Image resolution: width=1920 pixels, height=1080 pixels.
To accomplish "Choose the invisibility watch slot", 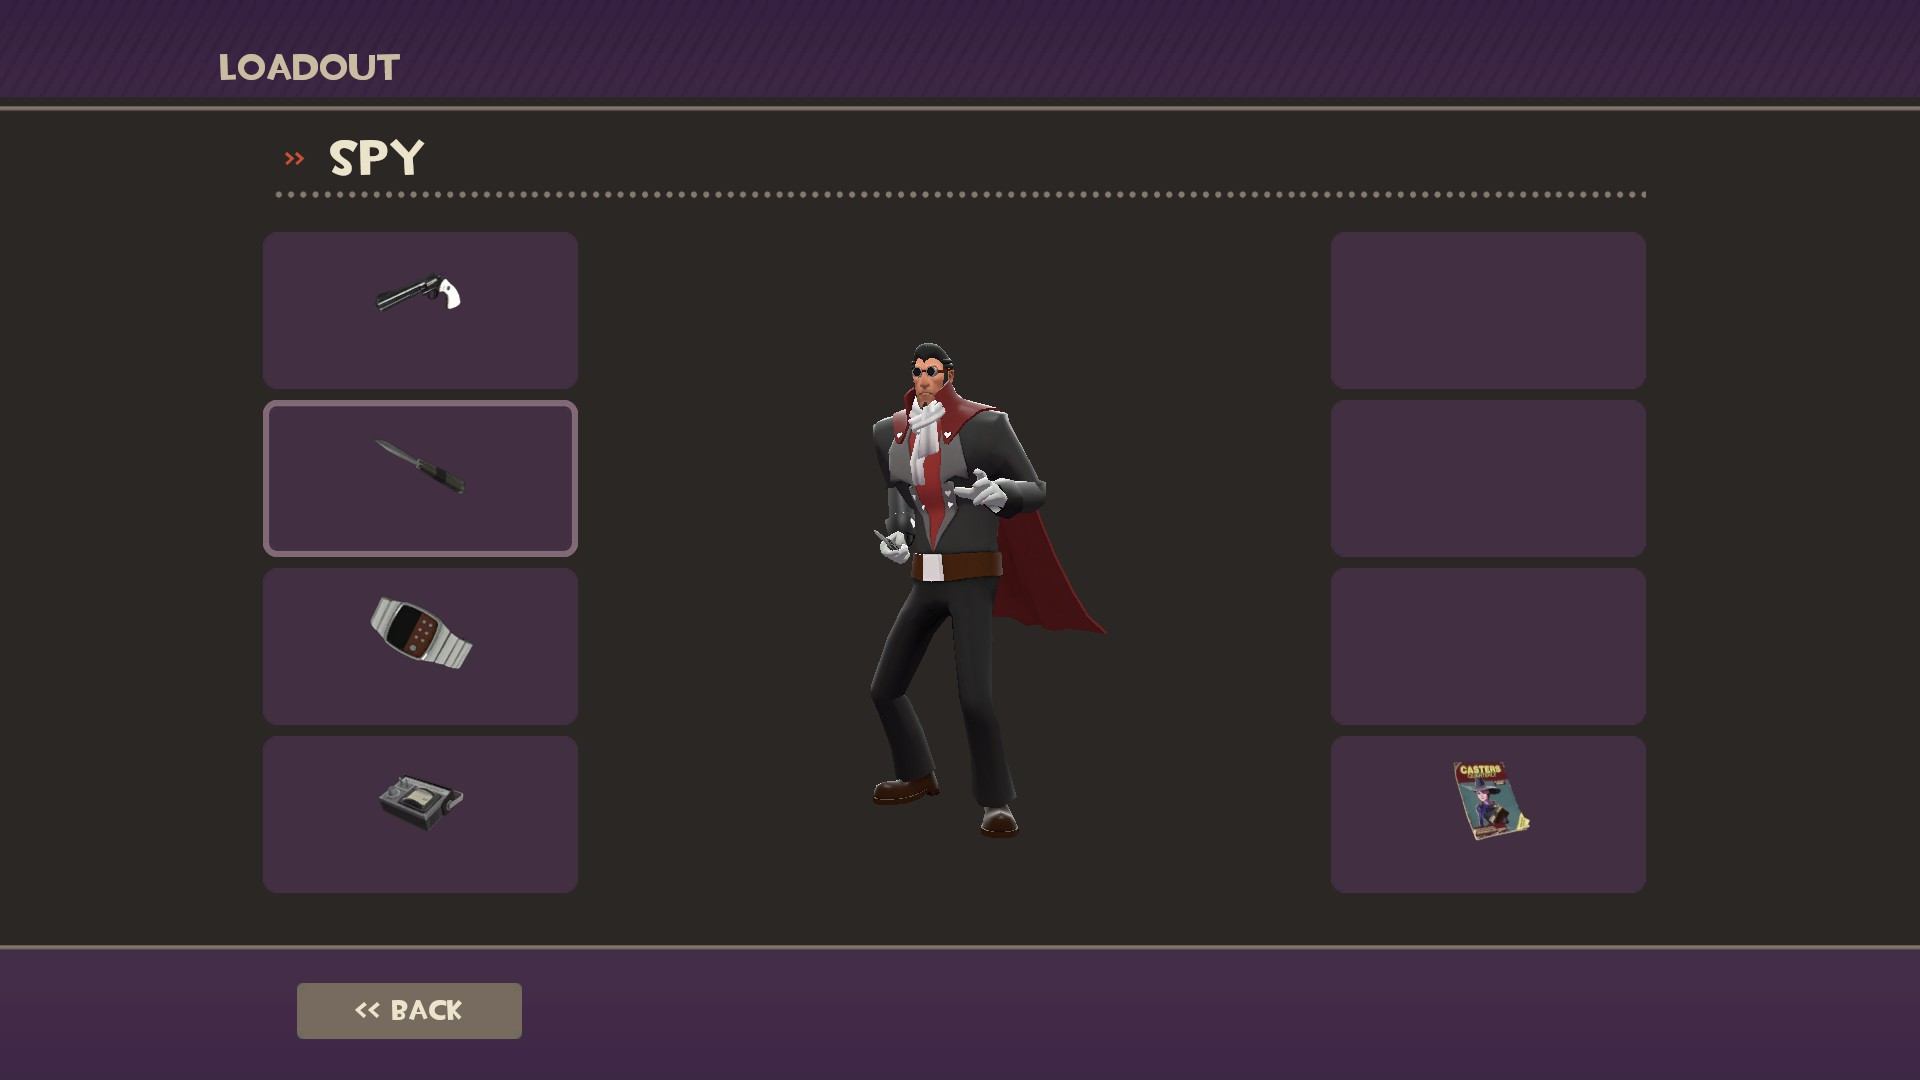I will click(x=420, y=646).
